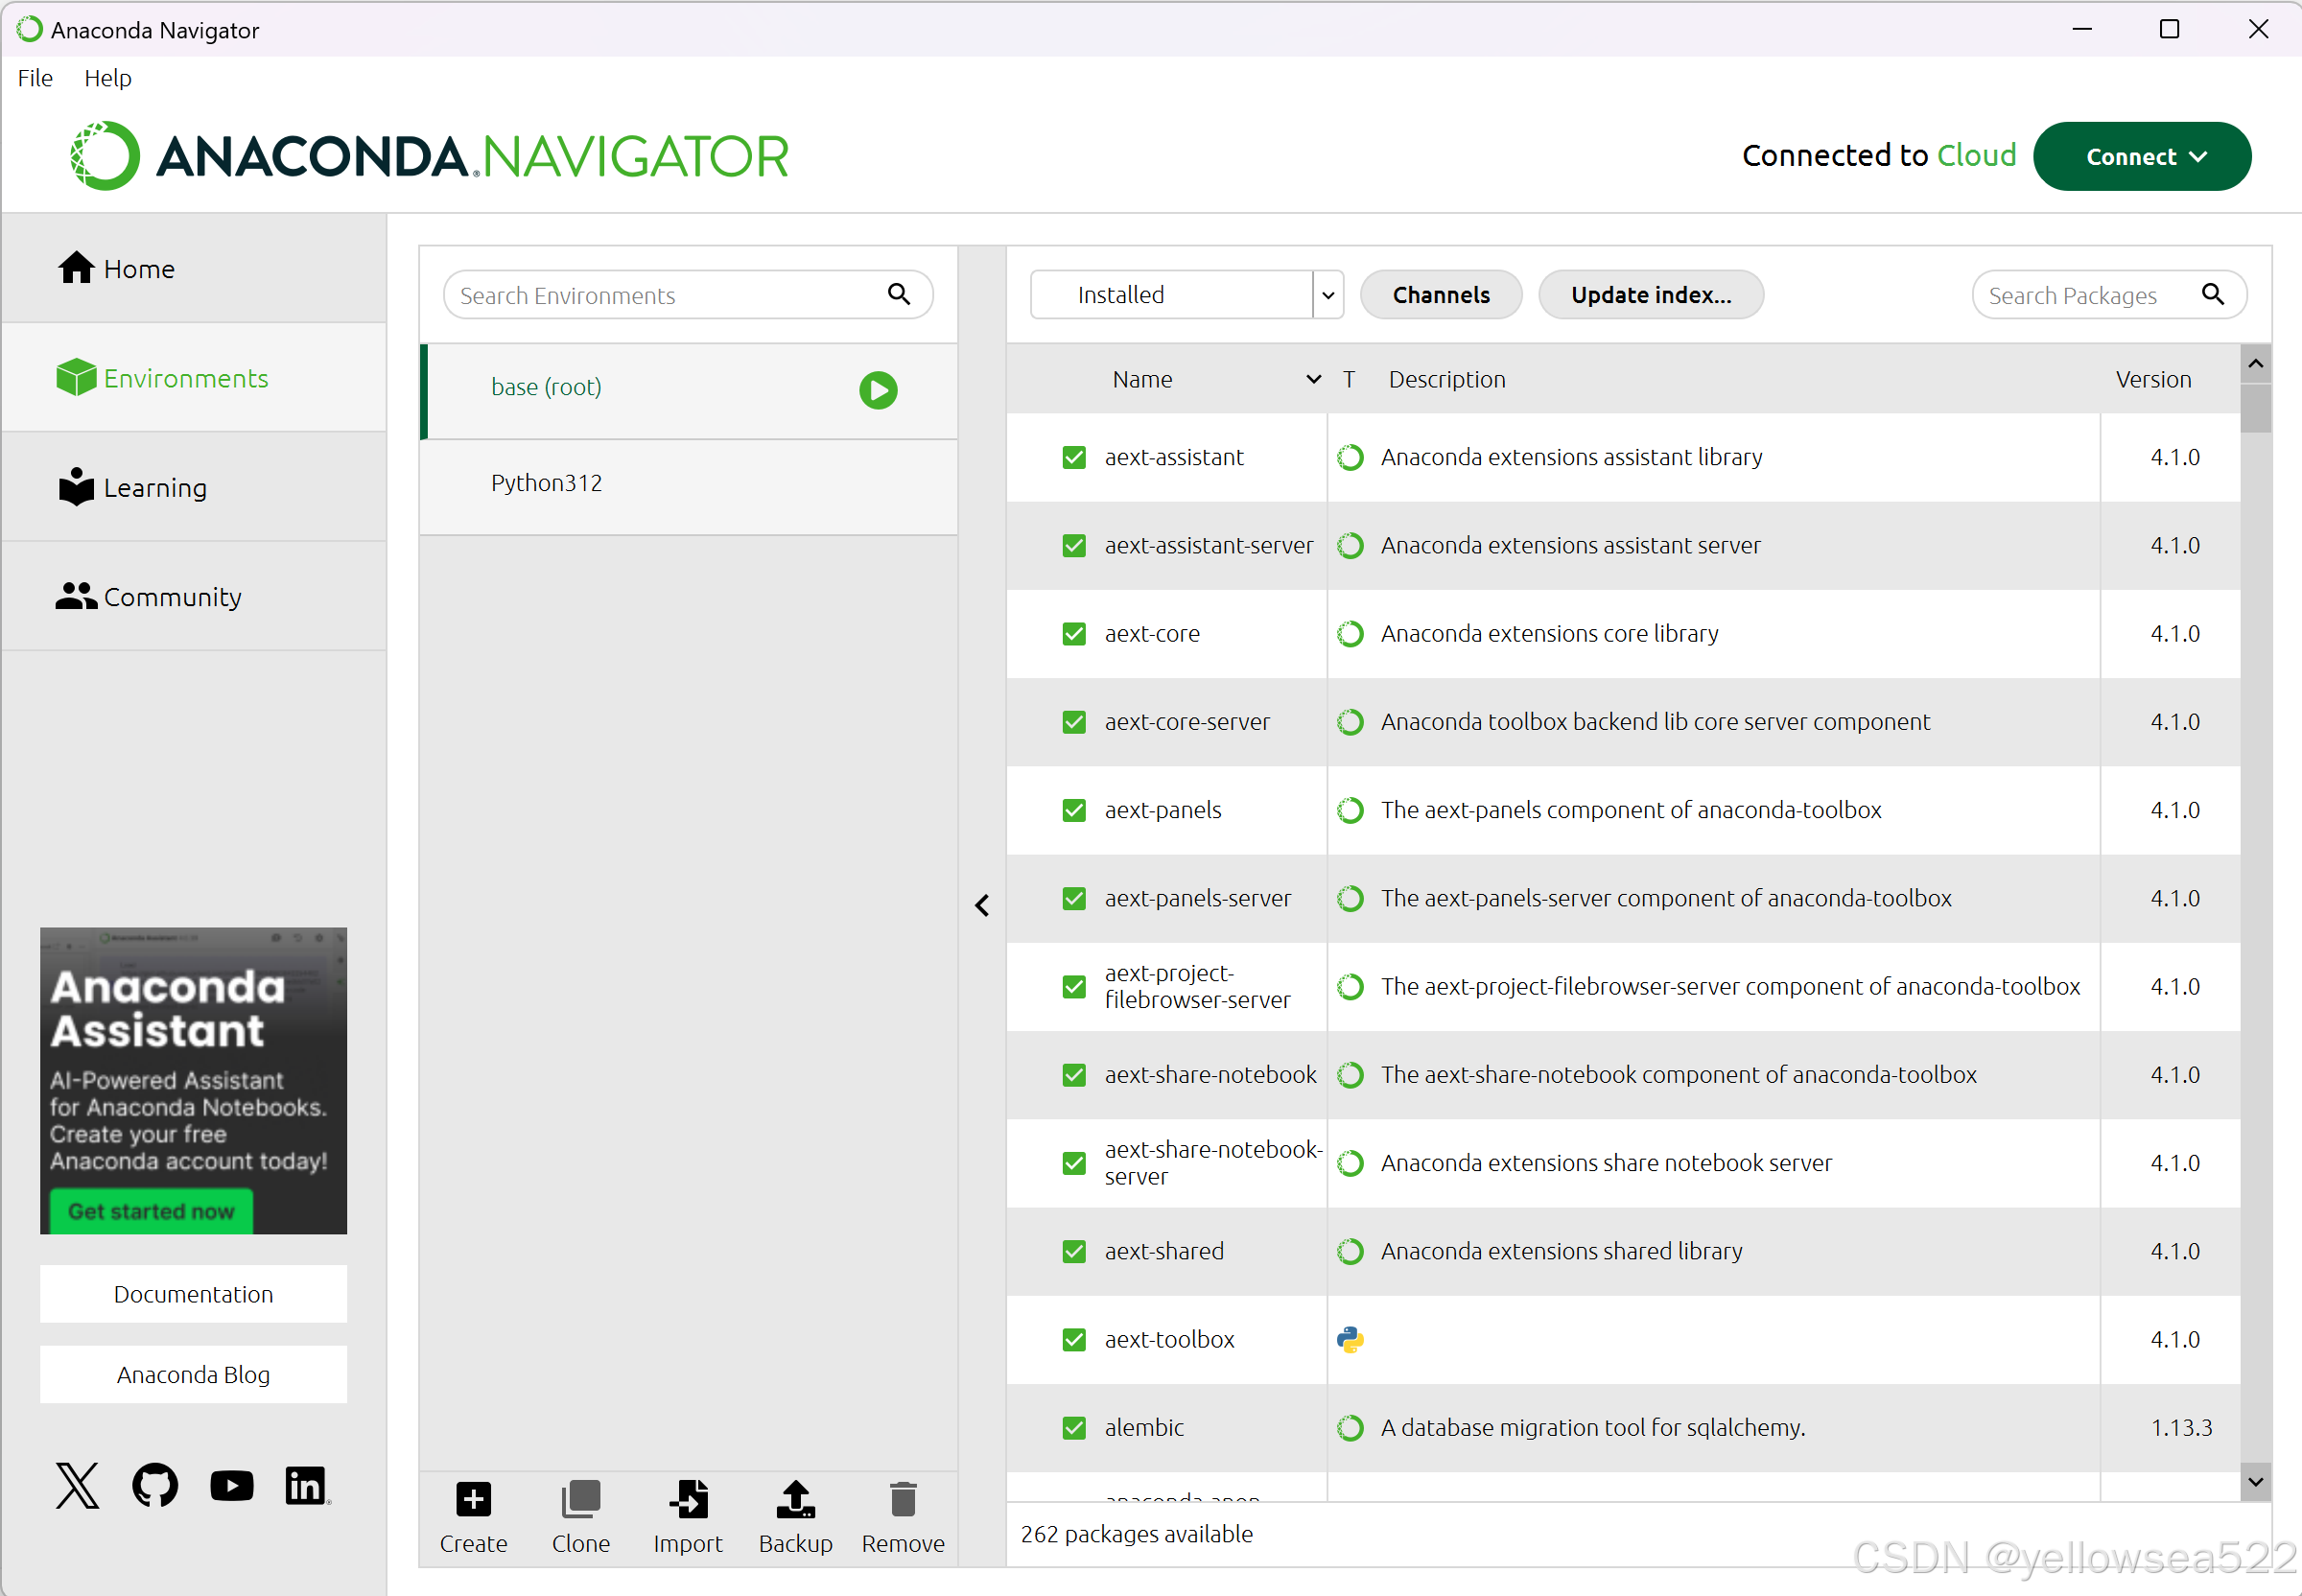Click the Clone environment icon
This screenshot has width=2302, height=1596.
(580, 1499)
